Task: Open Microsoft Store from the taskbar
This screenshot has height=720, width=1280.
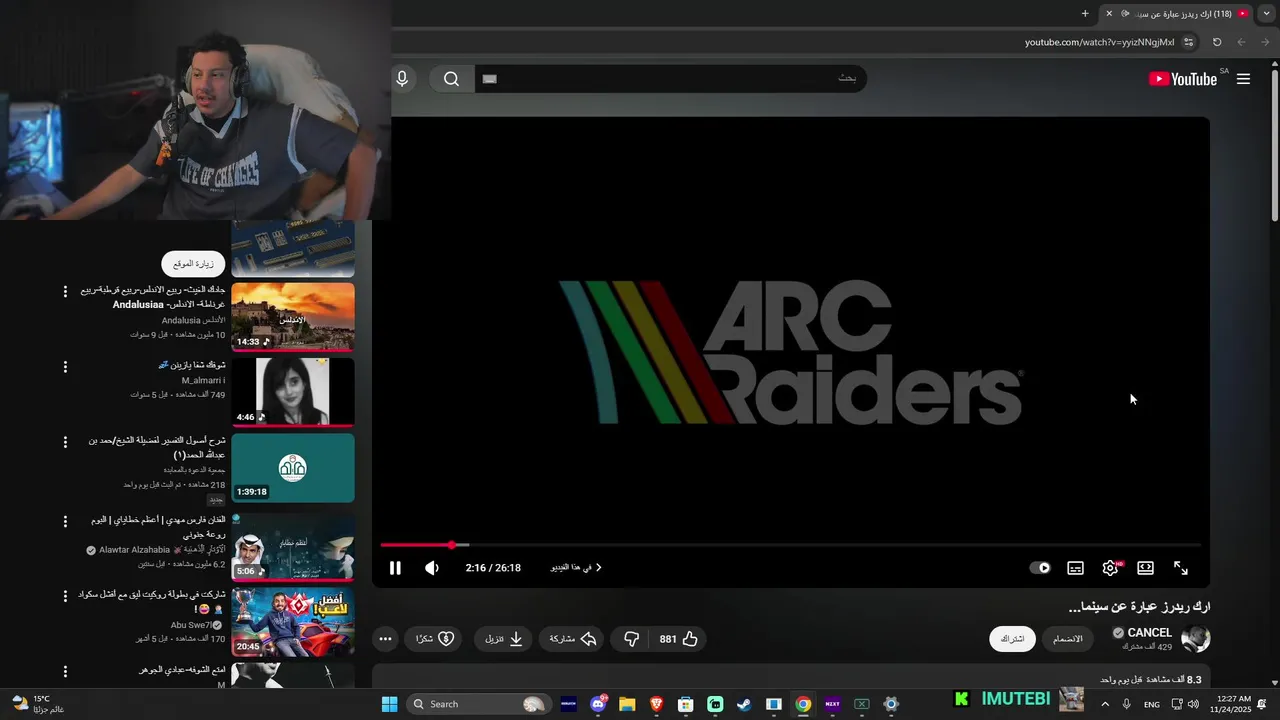Action: 686,704
